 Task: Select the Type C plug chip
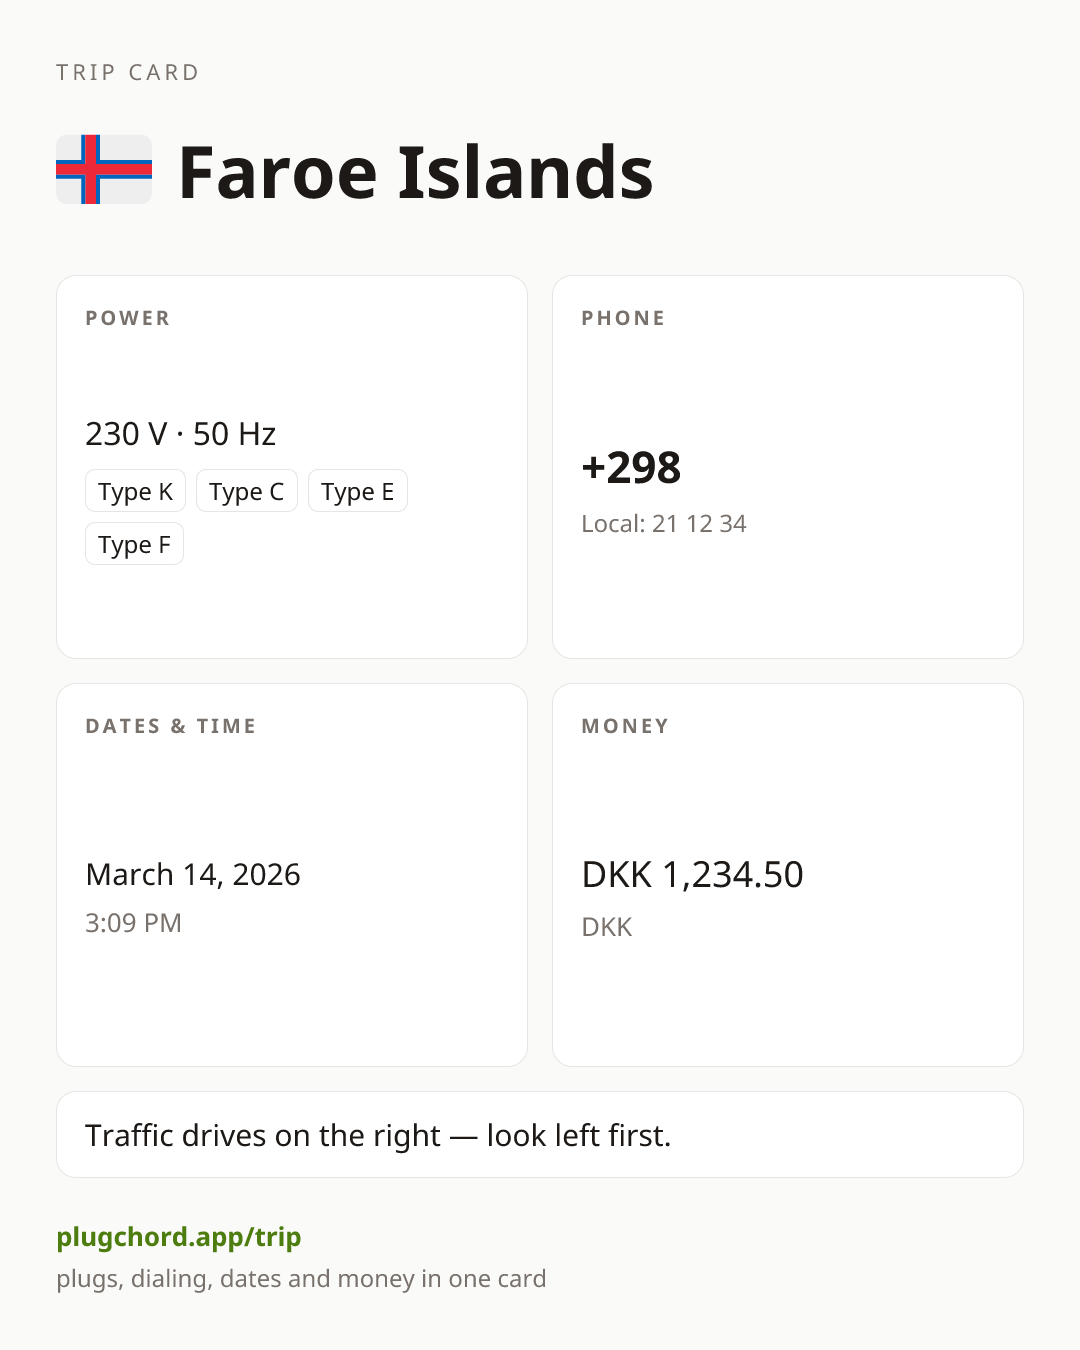247,491
